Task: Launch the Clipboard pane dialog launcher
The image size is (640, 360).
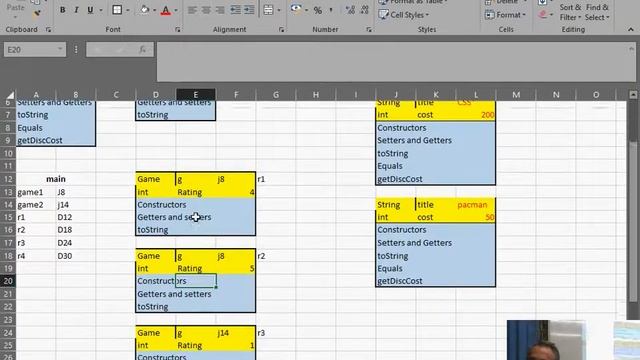Action: coord(48,30)
